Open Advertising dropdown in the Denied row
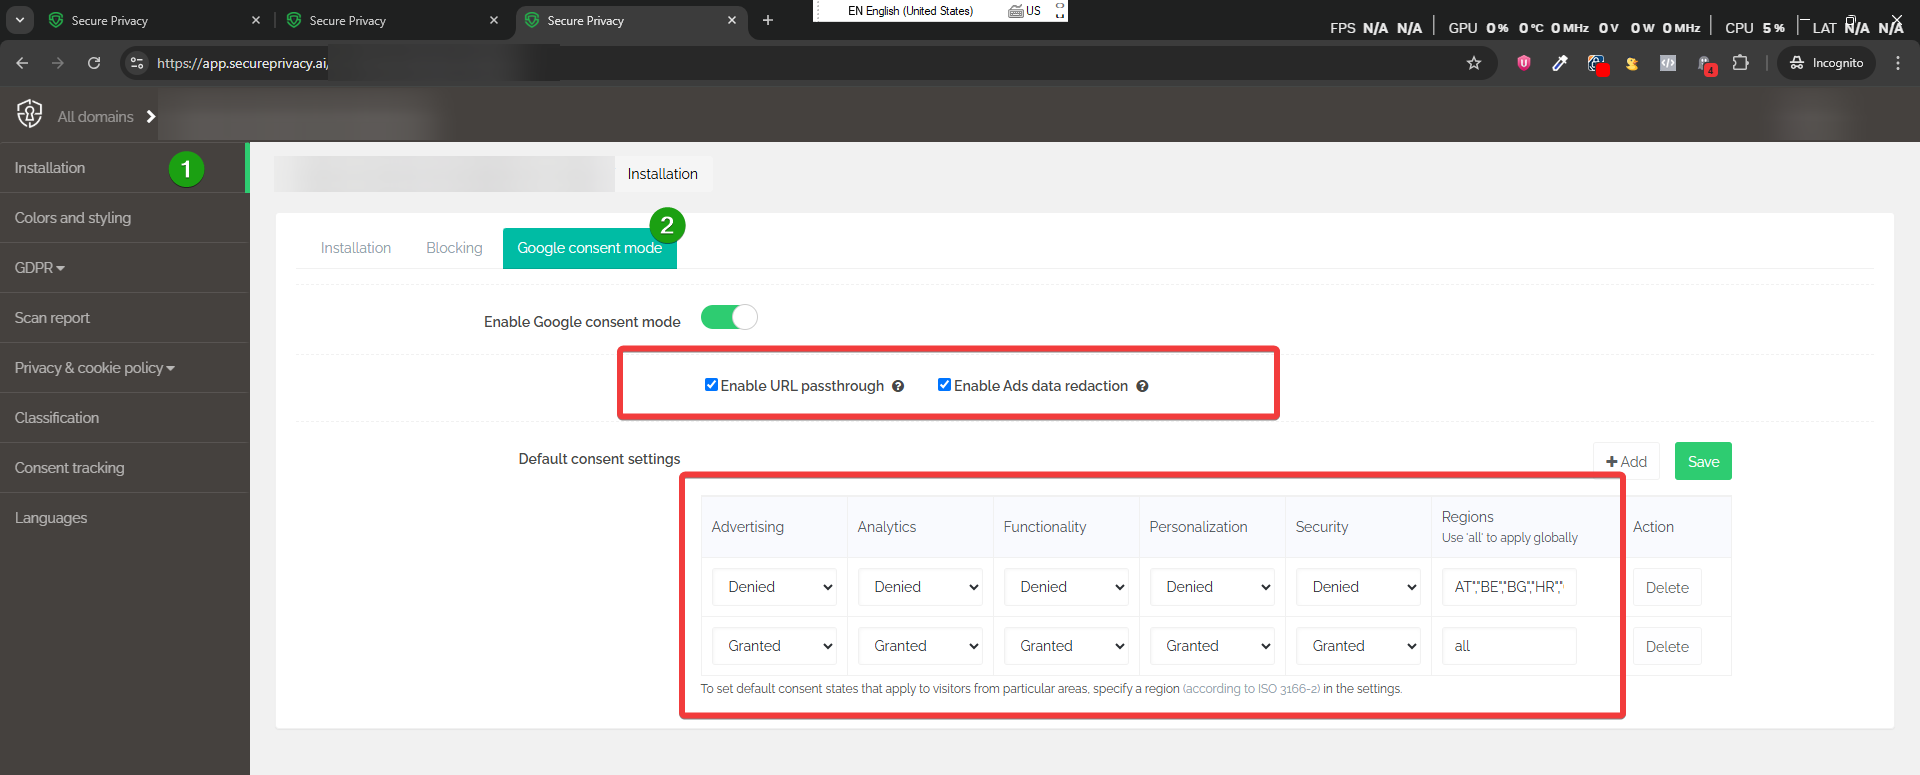This screenshot has height=775, width=1920. (774, 587)
